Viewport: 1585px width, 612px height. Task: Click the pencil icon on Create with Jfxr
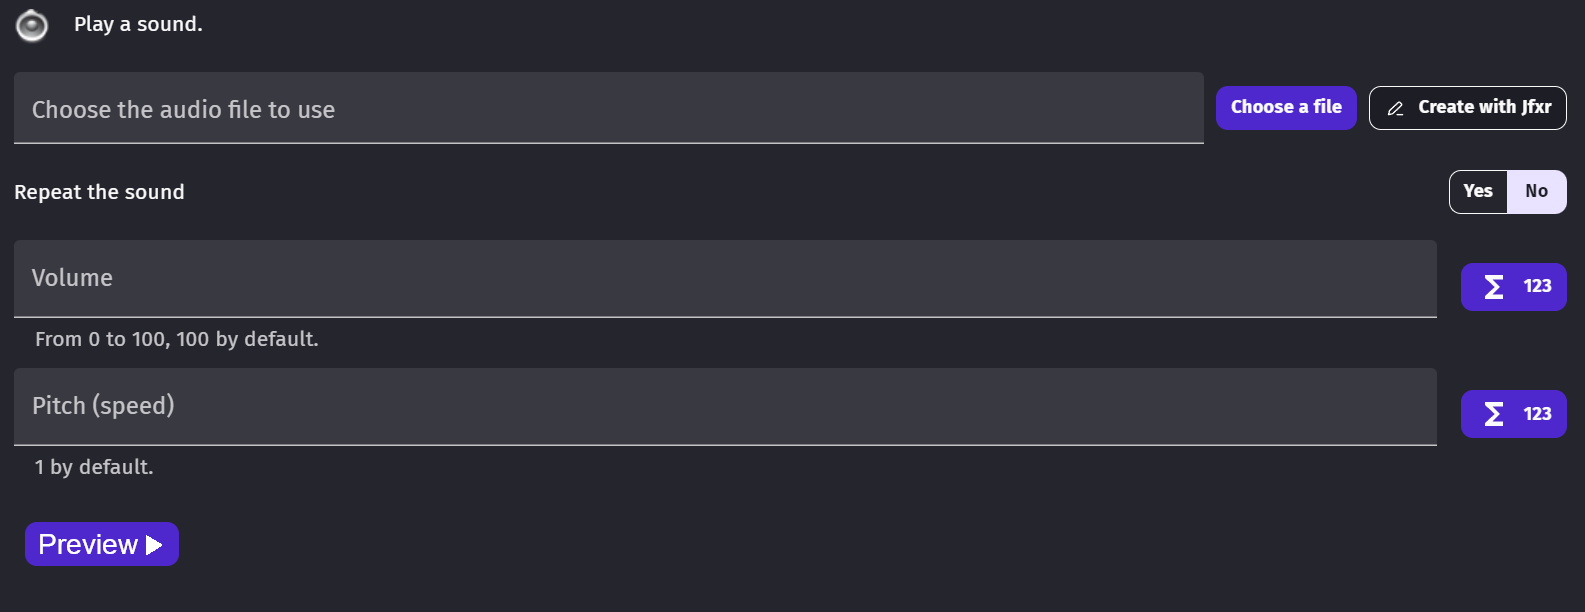[x=1395, y=108]
